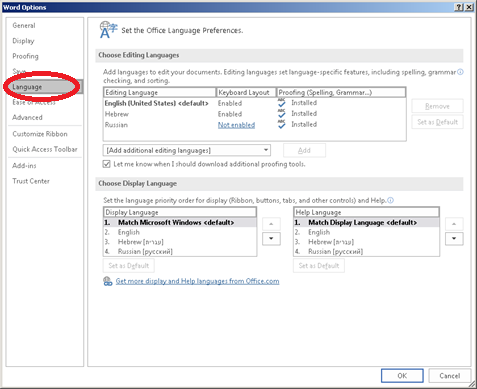
Task: Click the Display Language list header
Action: [x=180, y=212]
